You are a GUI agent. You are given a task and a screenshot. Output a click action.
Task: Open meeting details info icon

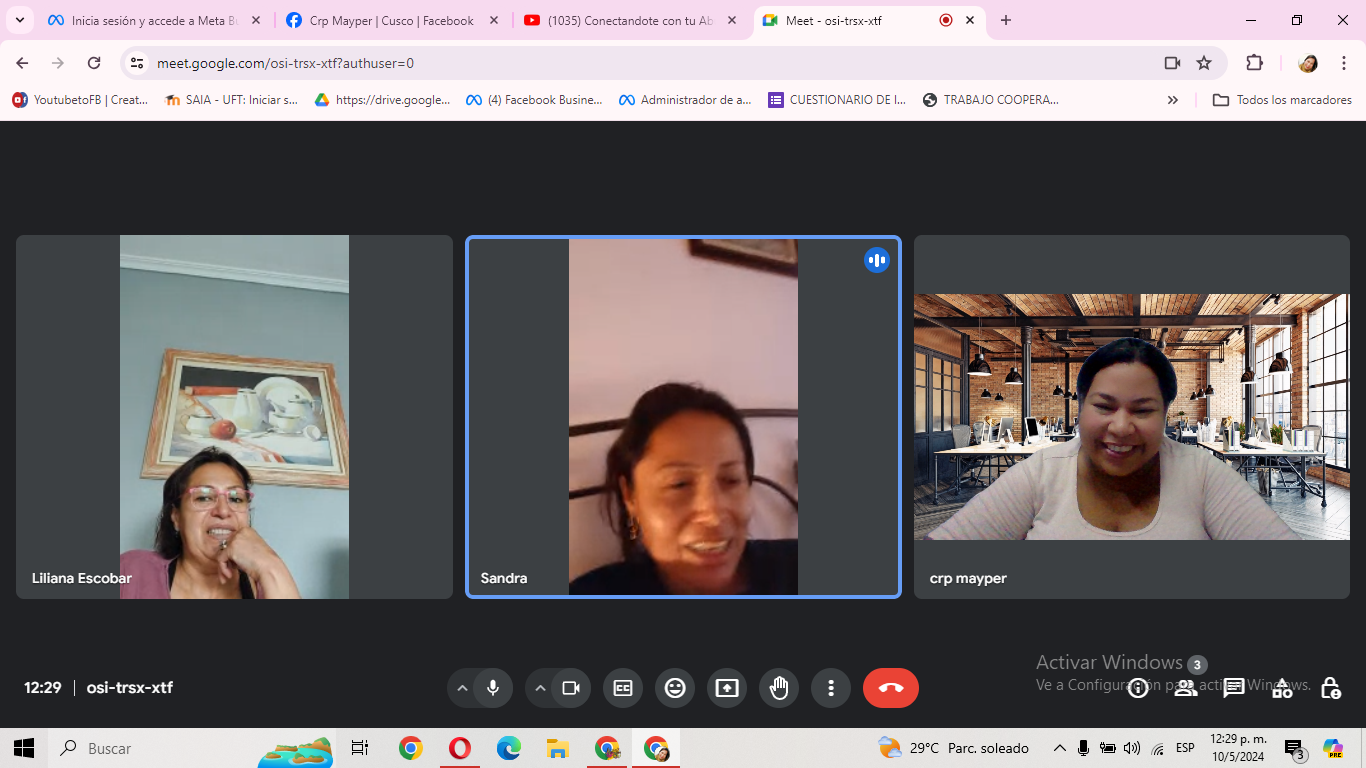click(1138, 688)
